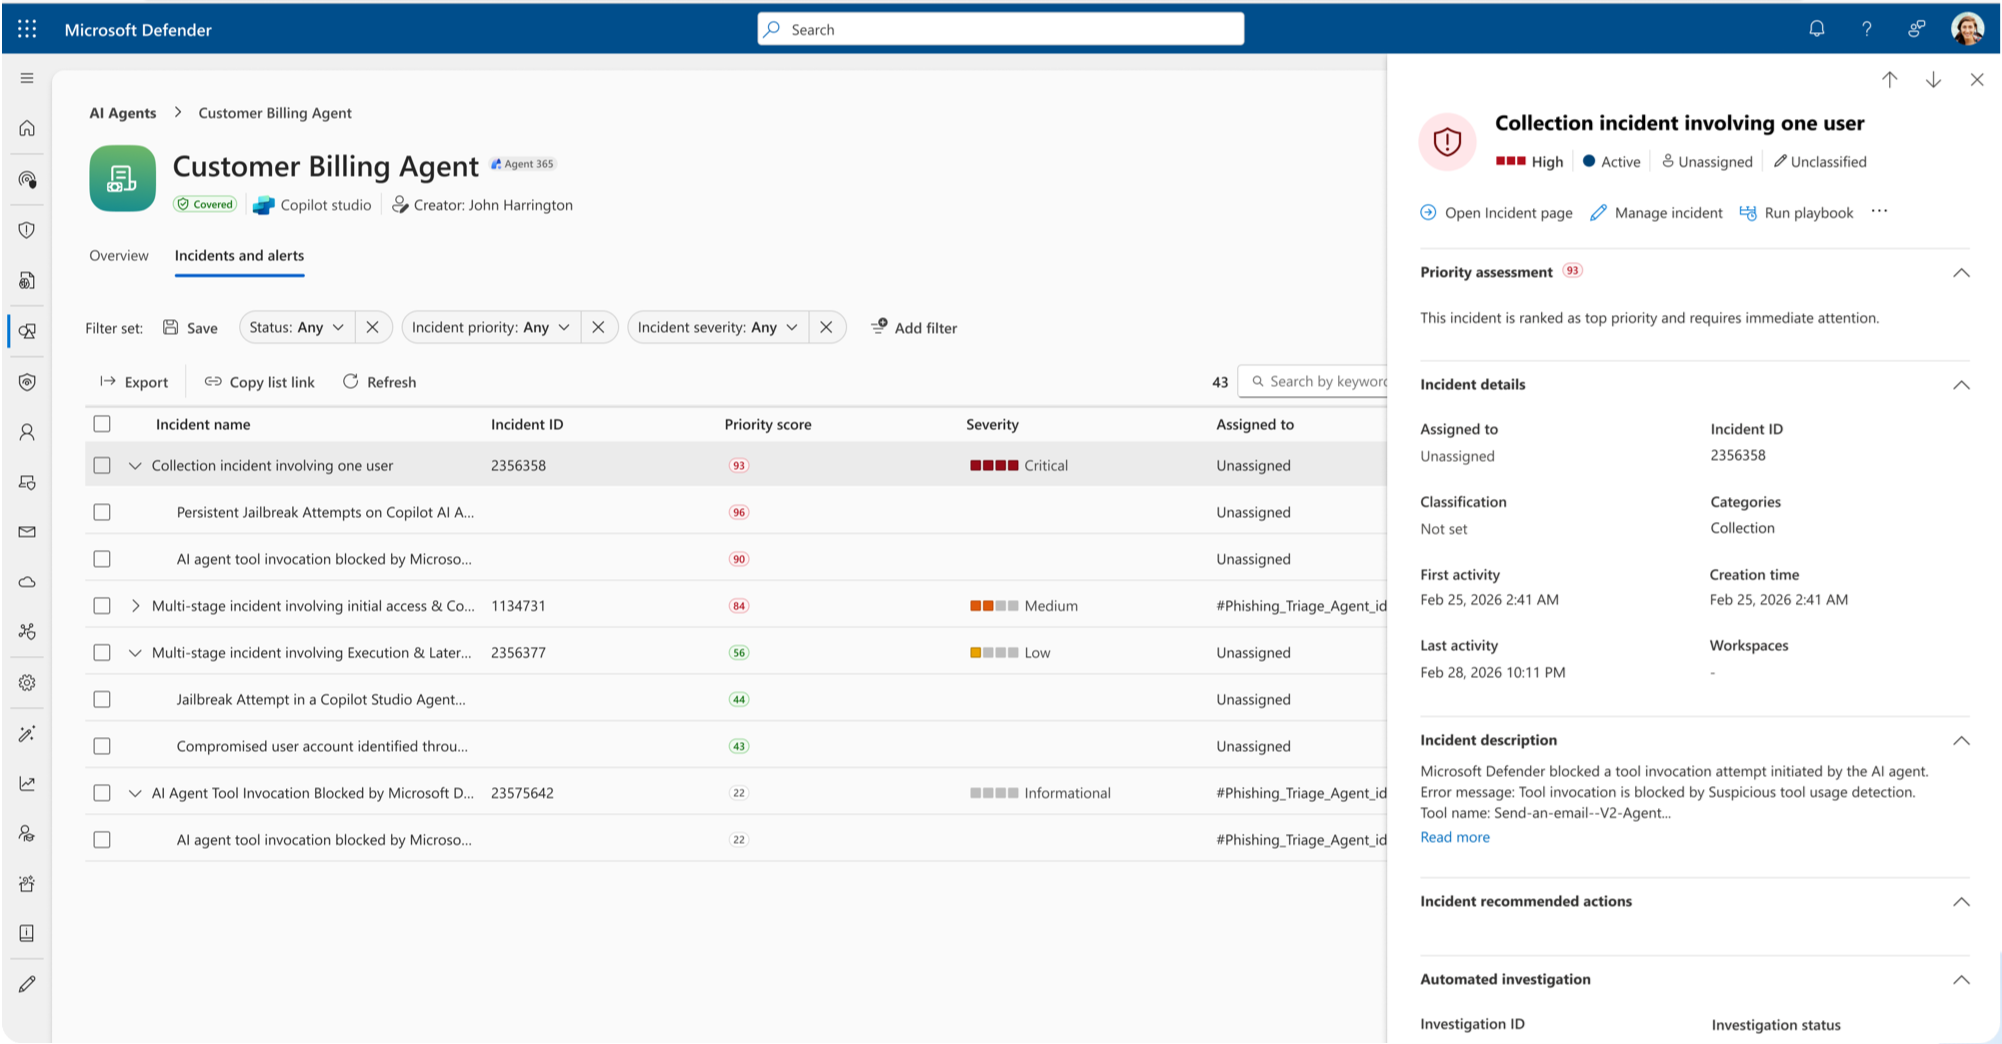
Task: Sort by the Incident name column header
Action: point(203,424)
